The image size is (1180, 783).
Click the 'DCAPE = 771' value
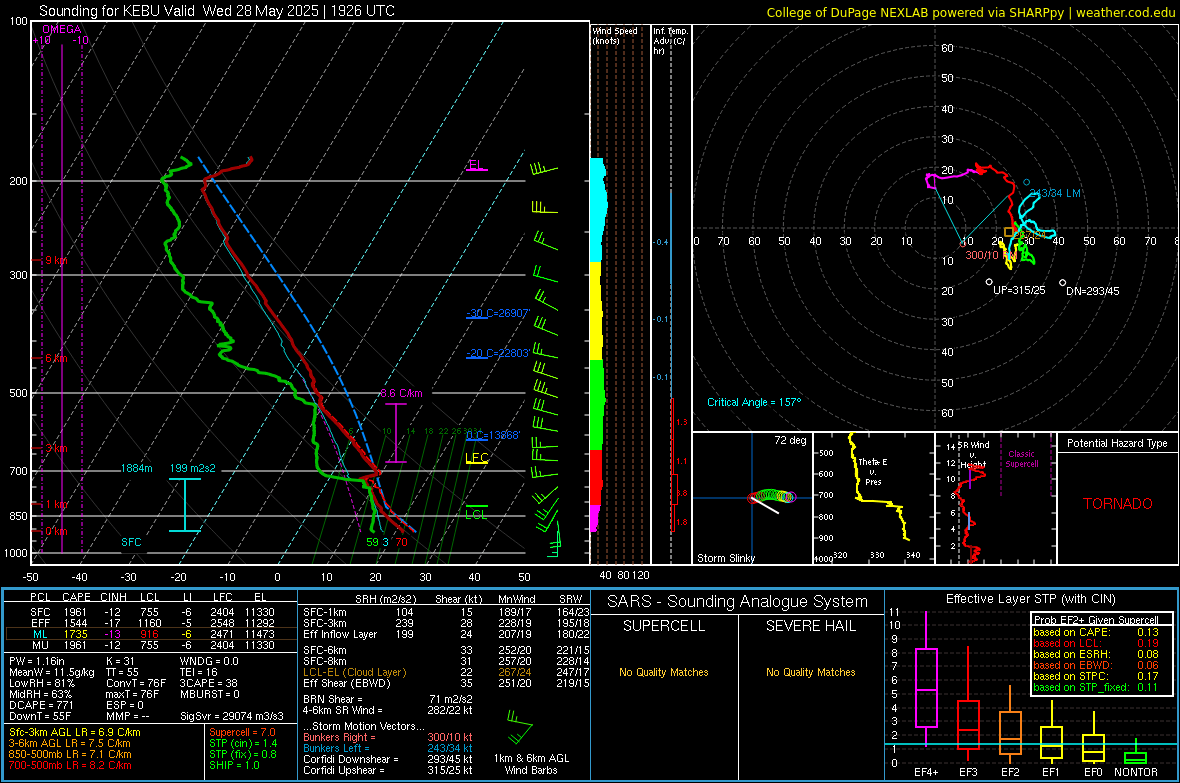pyautogui.click(x=41, y=705)
